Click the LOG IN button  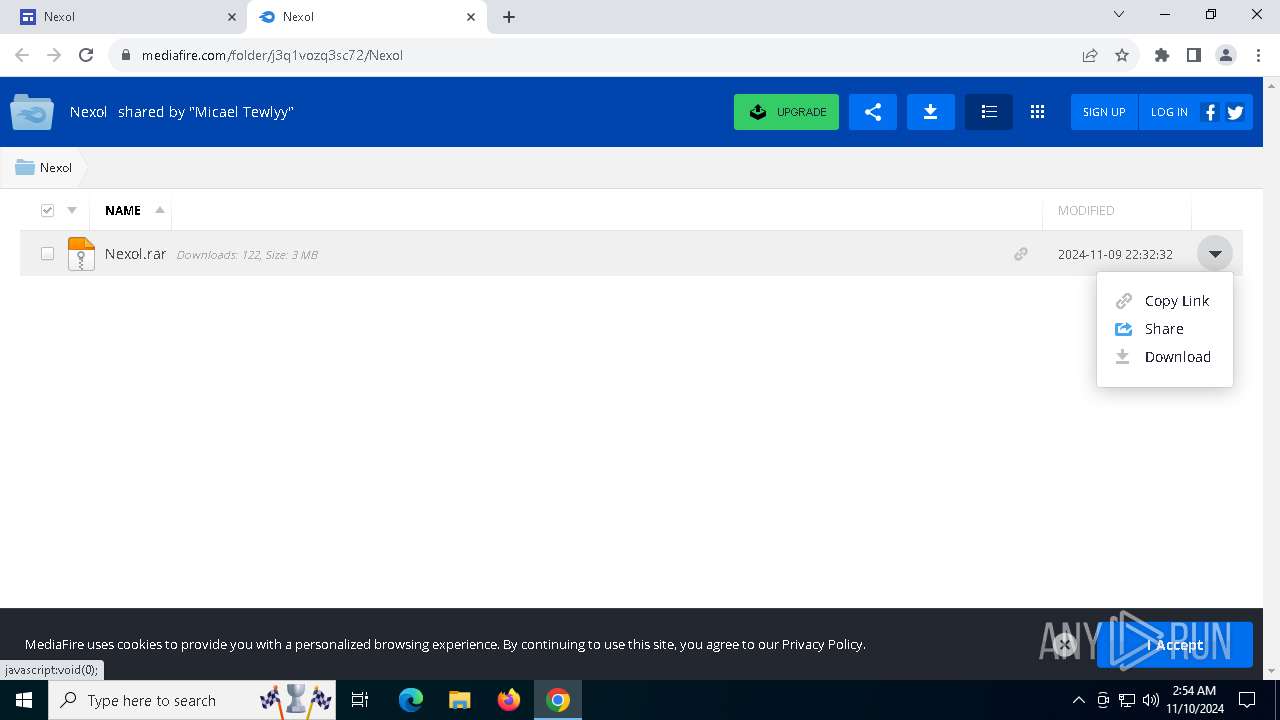click(x=1169, y=112)
